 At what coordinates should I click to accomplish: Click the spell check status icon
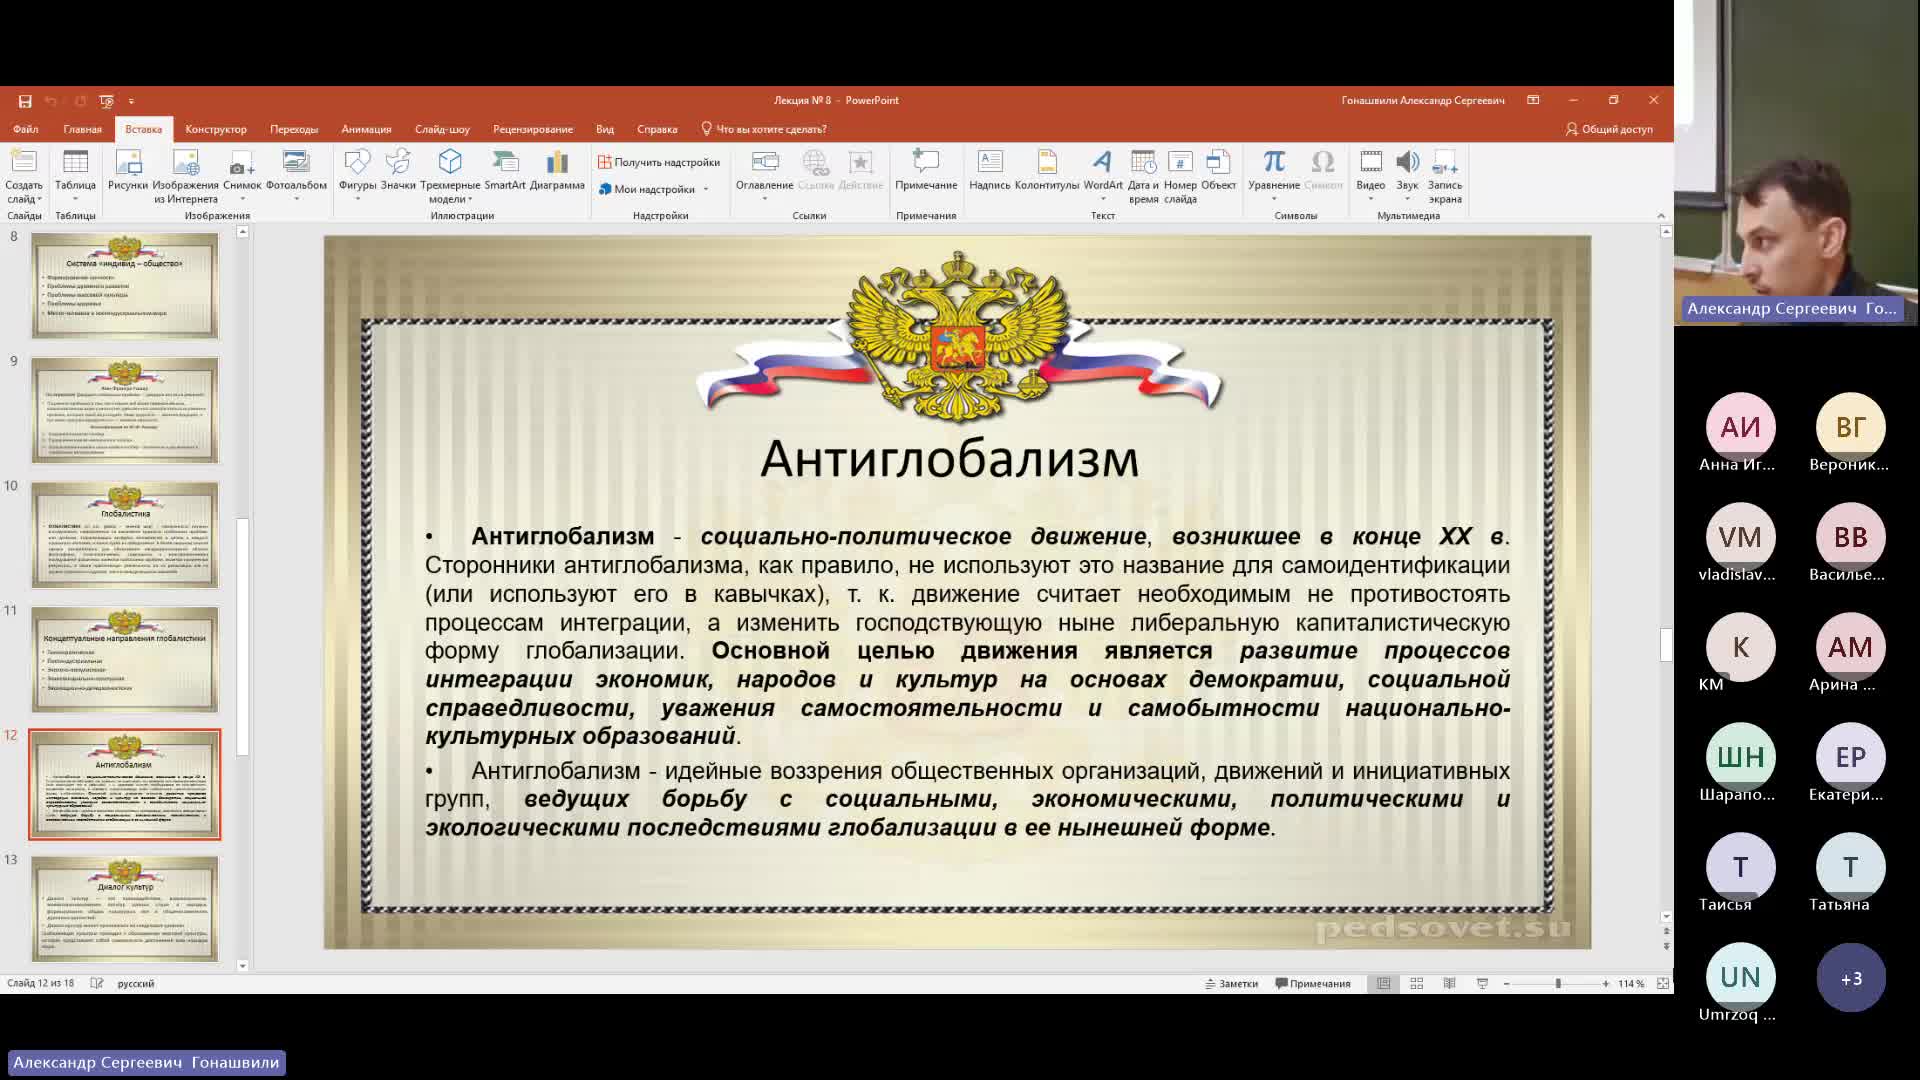pyautogui.click(x=97, y=984)
